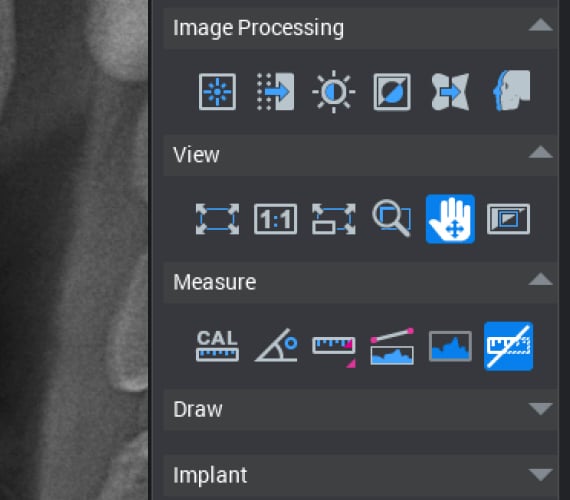570x500 pixels.
Task: Click the invert image icon
Action: [x=392, y=92]
